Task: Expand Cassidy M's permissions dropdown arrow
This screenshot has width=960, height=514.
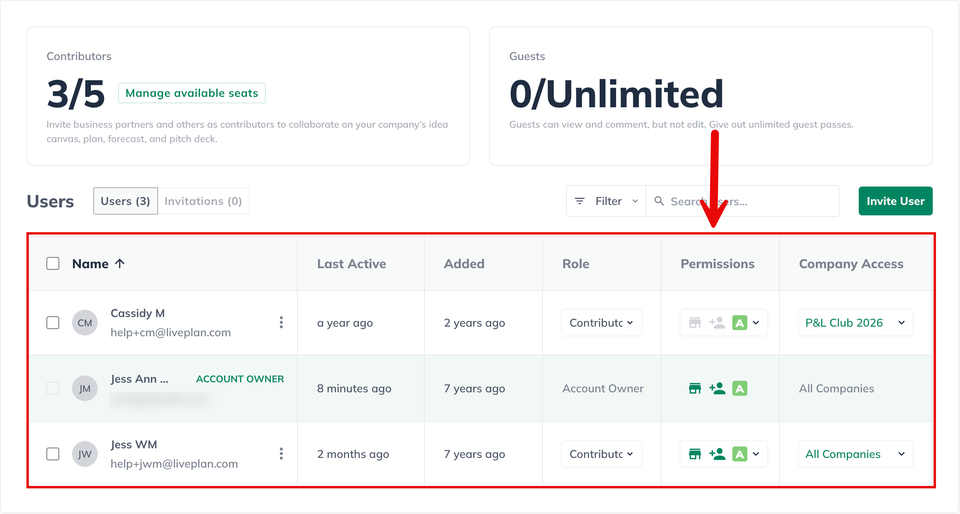Action: click(x=756, y=322)
